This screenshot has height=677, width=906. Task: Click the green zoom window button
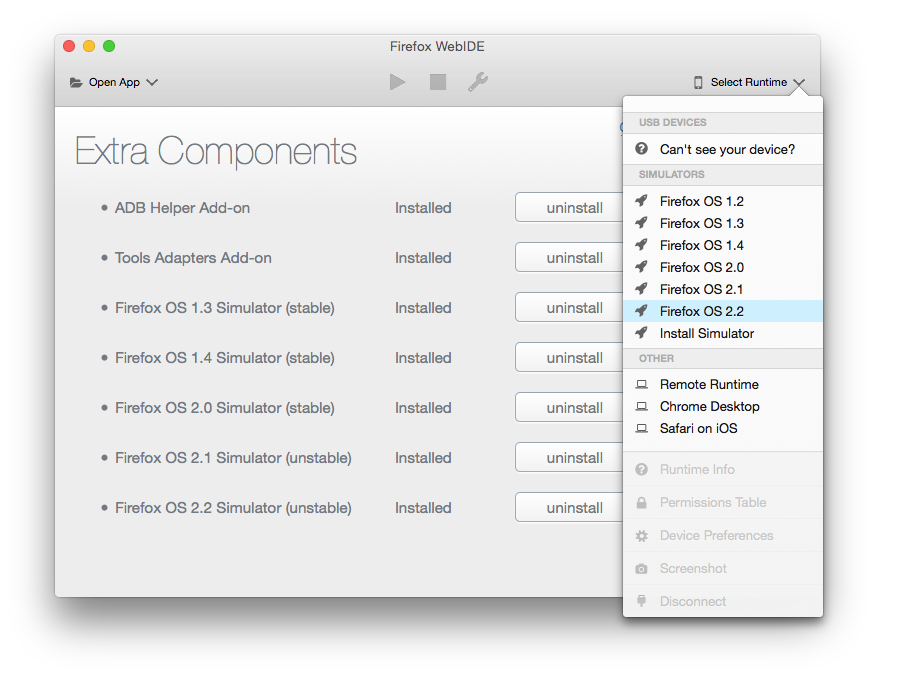[109, 46]
